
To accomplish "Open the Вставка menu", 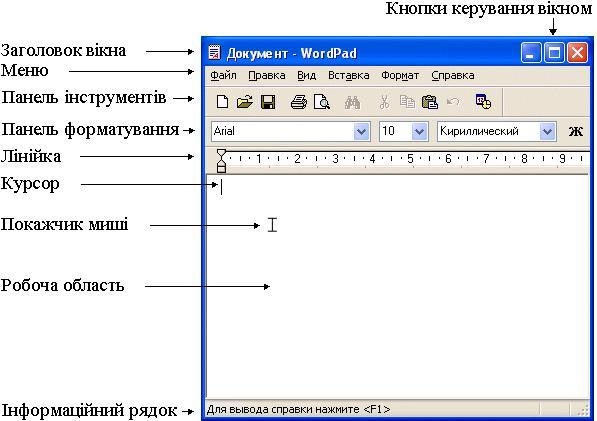I will point(349,75).
